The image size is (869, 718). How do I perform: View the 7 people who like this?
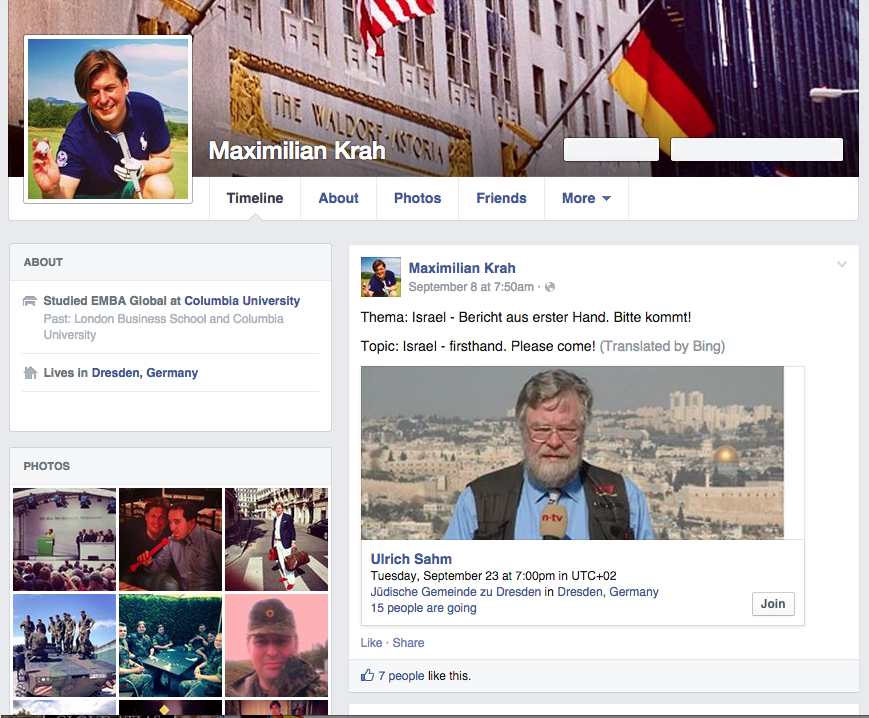401,676
